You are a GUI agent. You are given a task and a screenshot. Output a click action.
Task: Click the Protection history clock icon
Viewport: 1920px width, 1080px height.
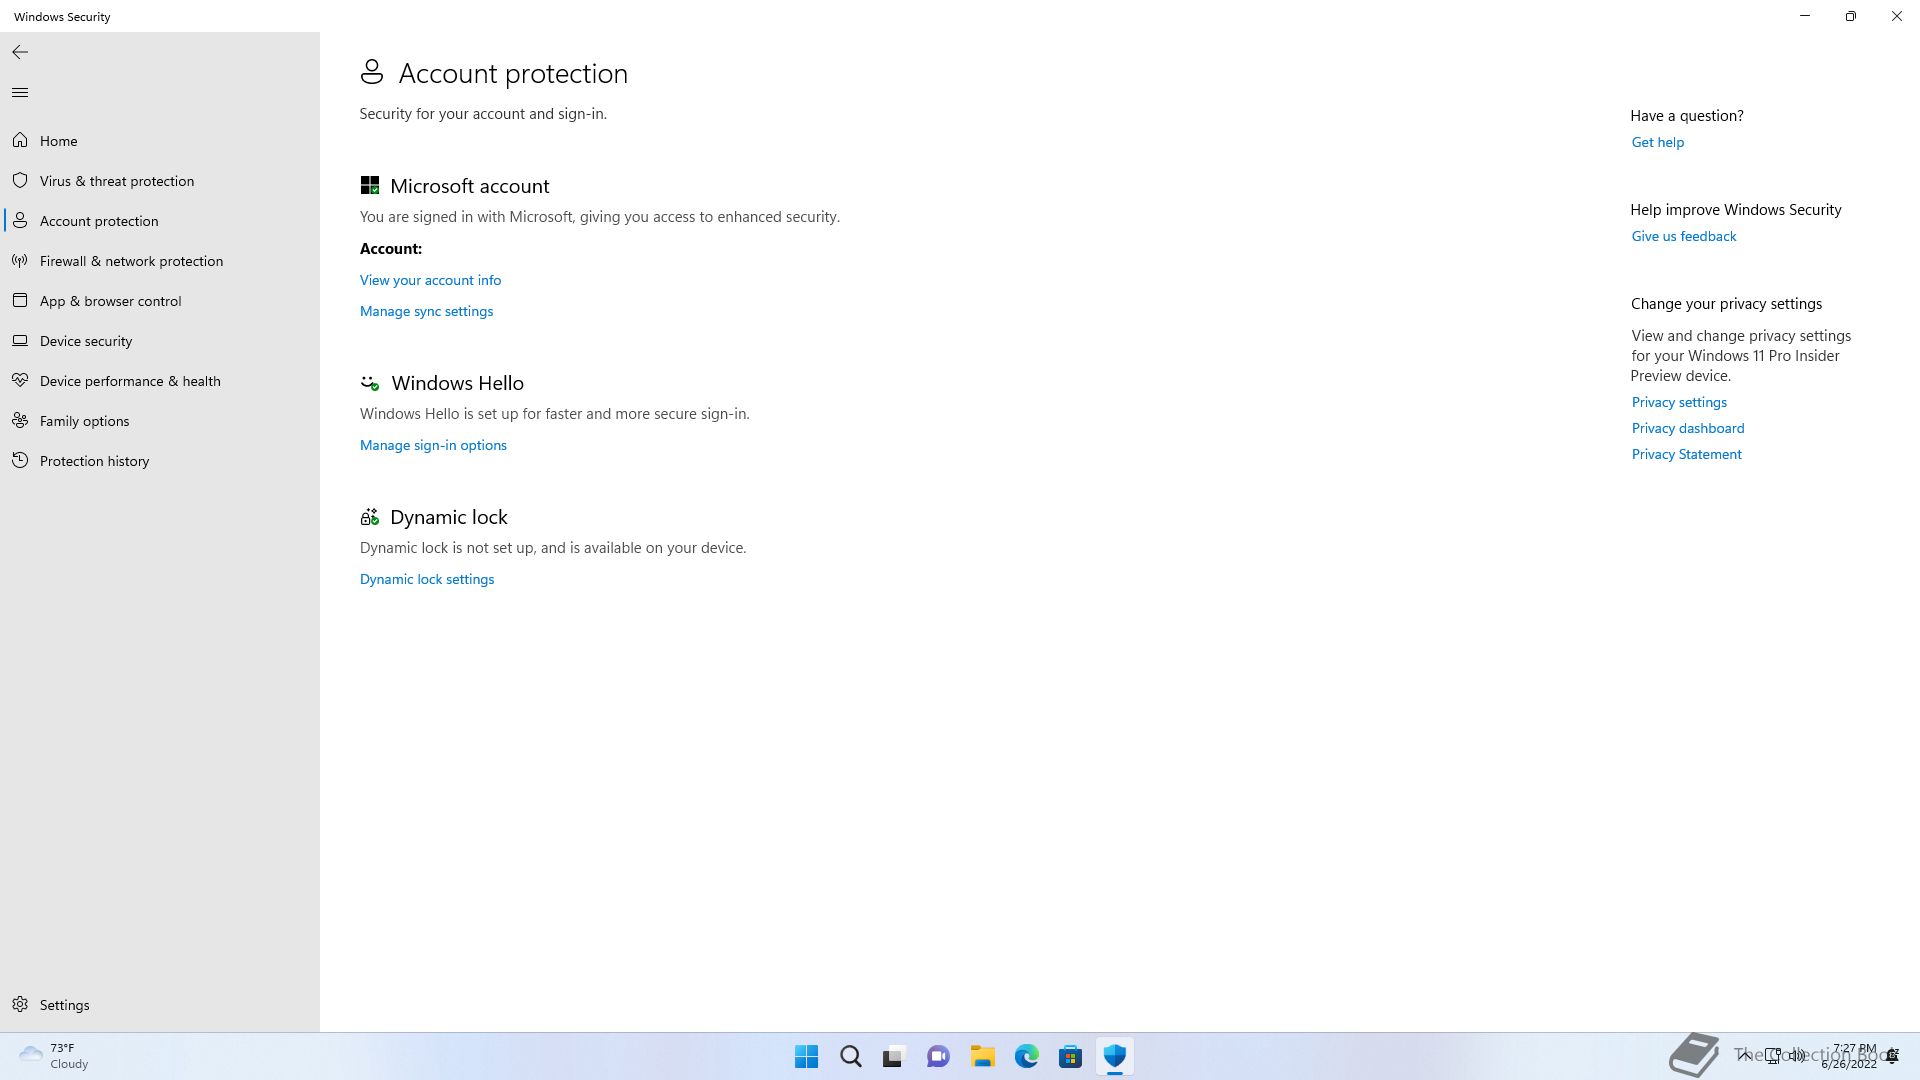(x=20, y=461)
